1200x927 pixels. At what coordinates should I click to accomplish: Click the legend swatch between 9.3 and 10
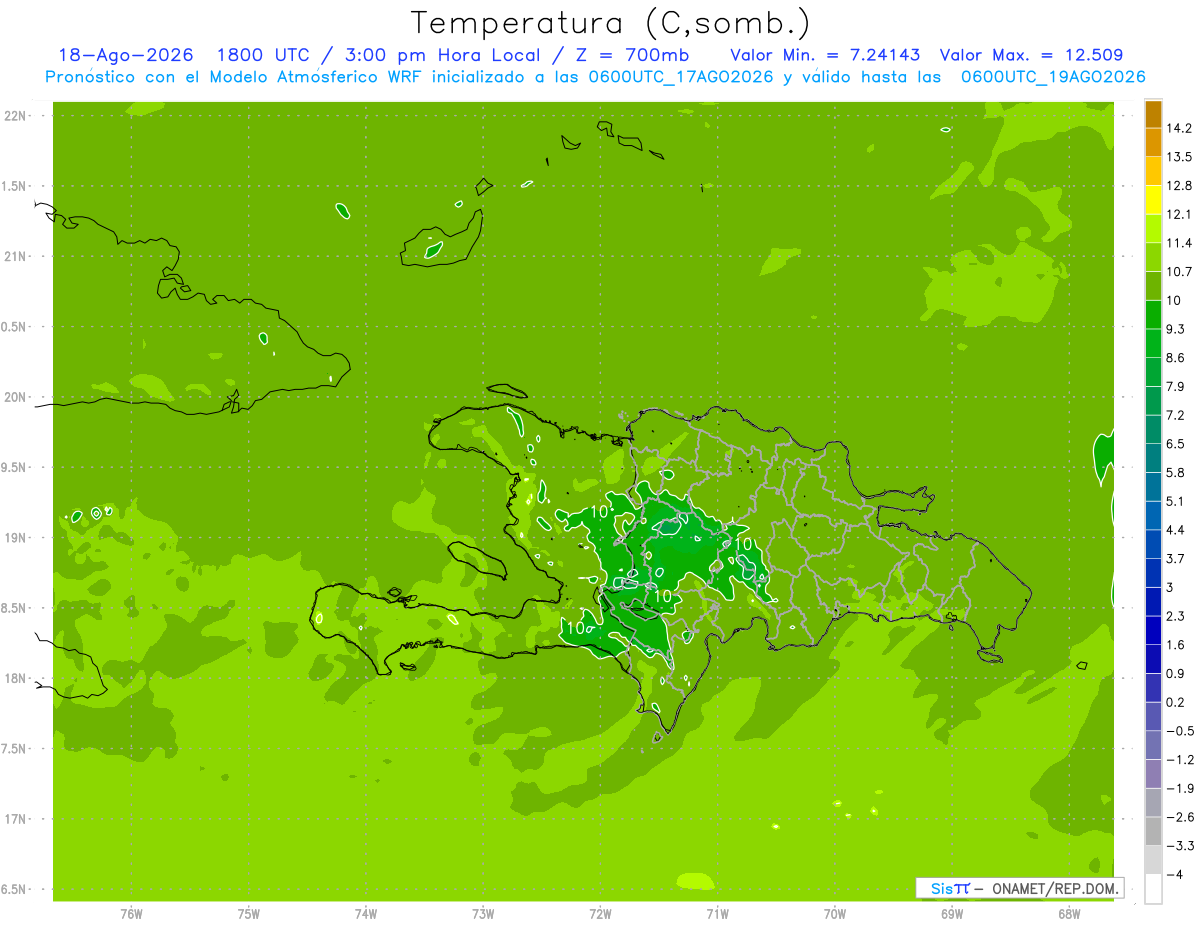pos(1152,314)
